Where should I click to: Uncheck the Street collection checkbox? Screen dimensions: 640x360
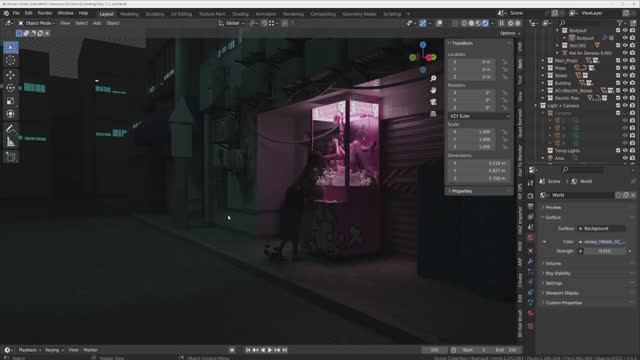click(618, 76)
